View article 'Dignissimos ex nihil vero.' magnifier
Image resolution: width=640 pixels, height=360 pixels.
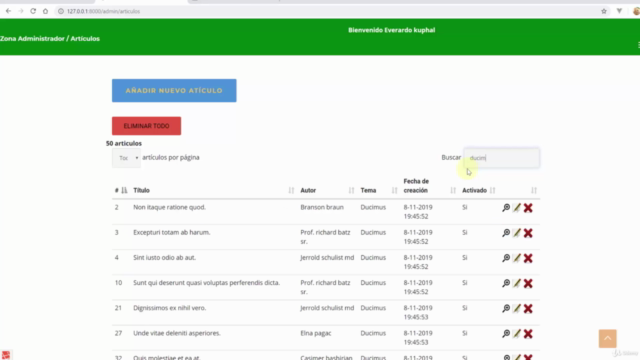point(506,309)
